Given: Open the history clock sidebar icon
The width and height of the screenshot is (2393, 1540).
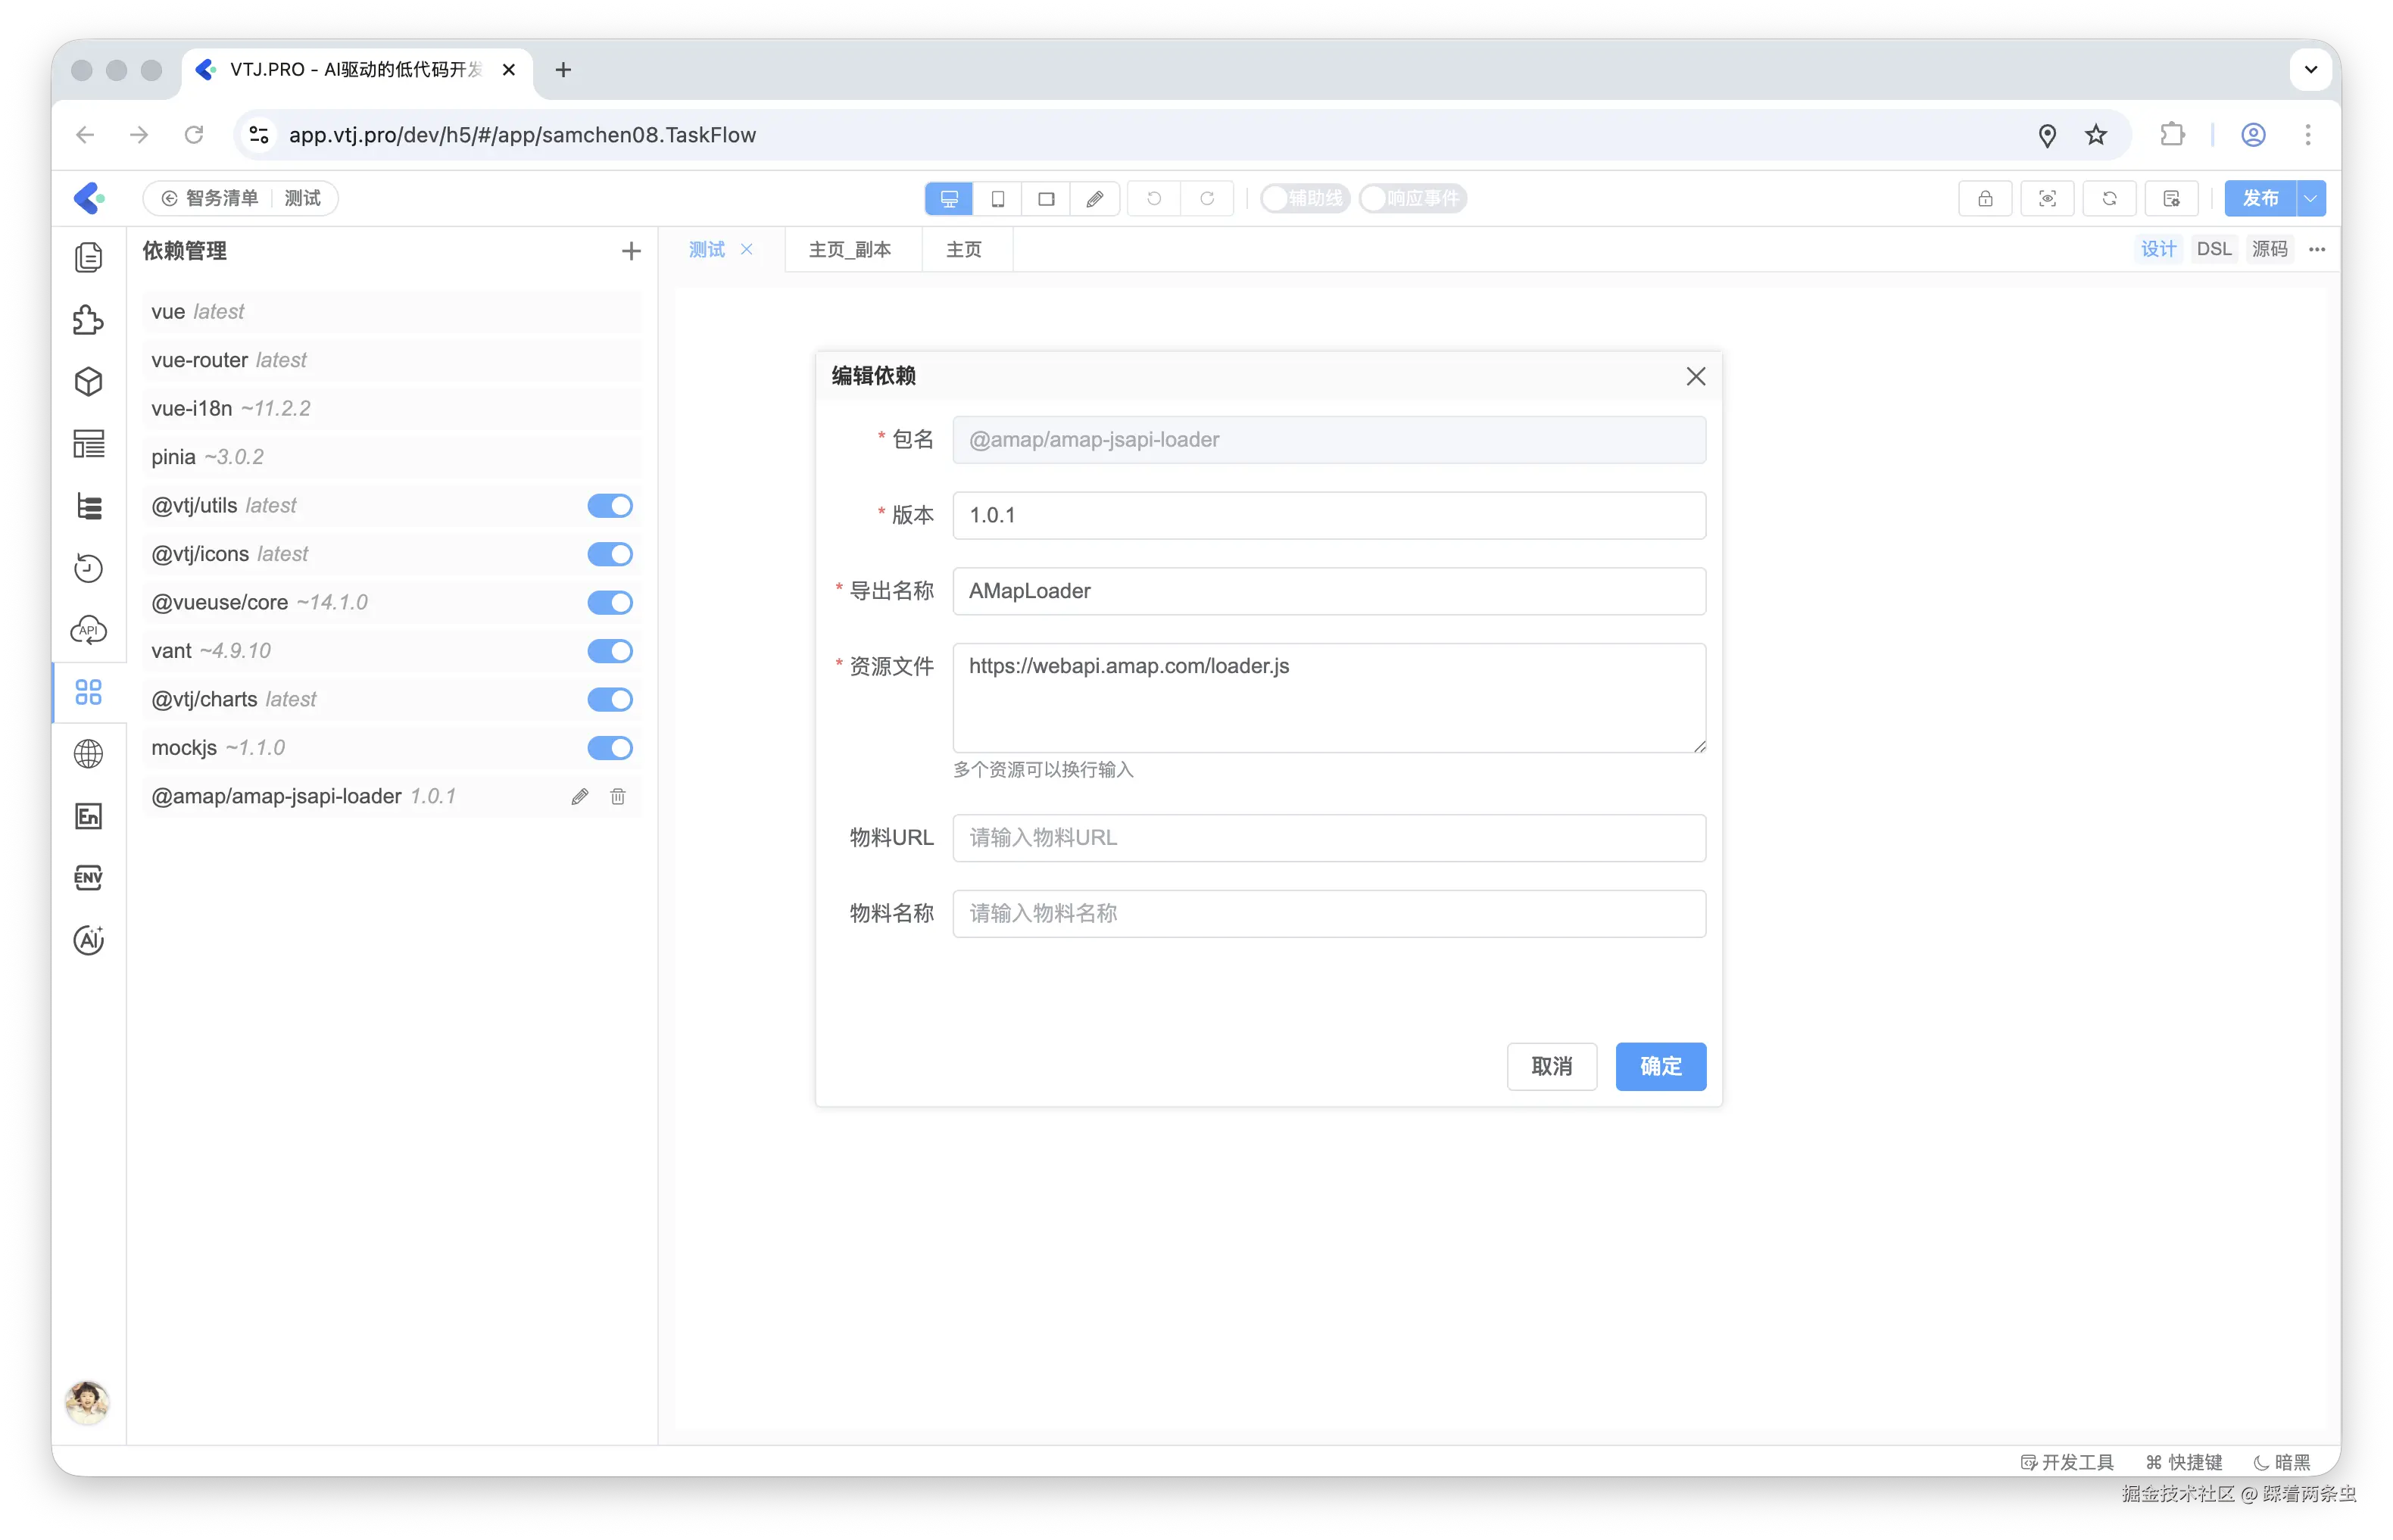Looking at the screenshot, I should click(x=89, y=568).
